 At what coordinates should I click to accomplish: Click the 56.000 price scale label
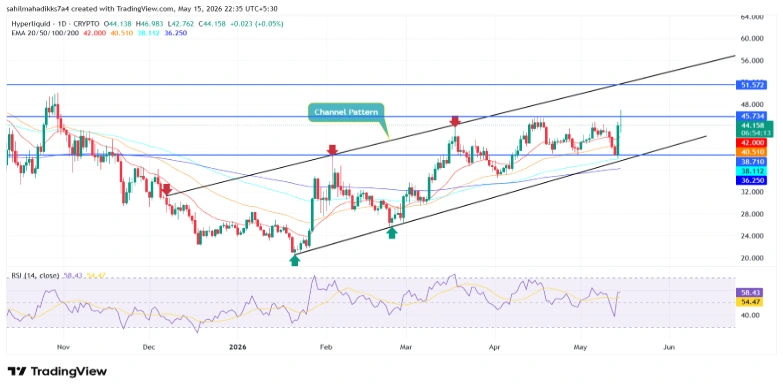click(752, 60)
